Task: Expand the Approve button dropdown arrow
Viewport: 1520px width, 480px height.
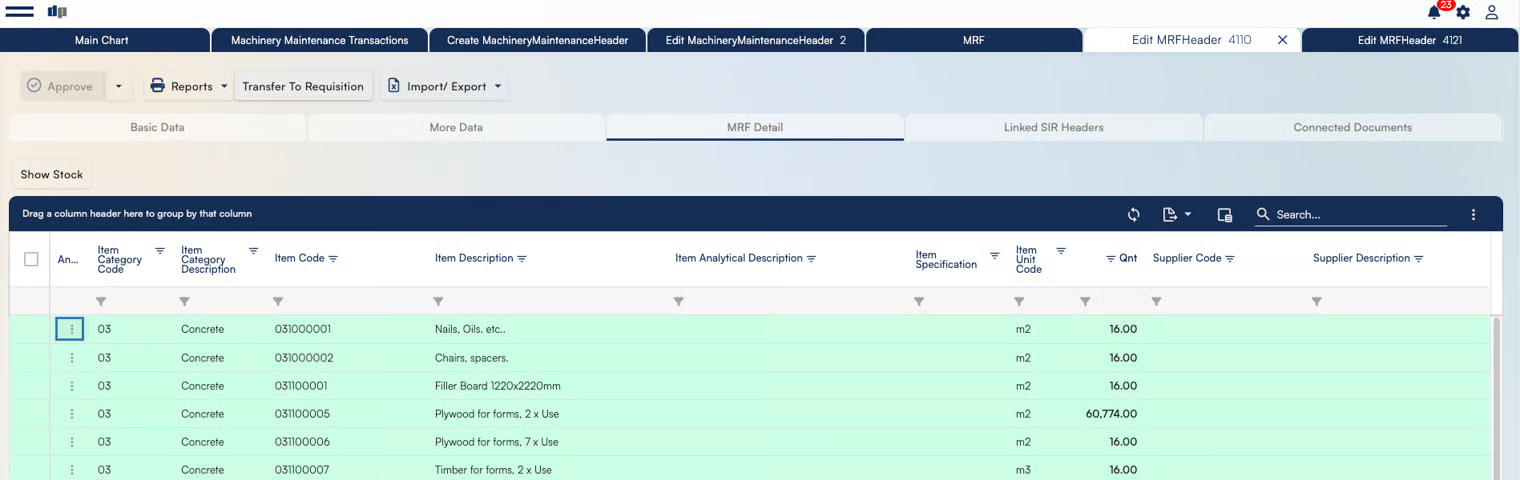Action: click(118, 87)
